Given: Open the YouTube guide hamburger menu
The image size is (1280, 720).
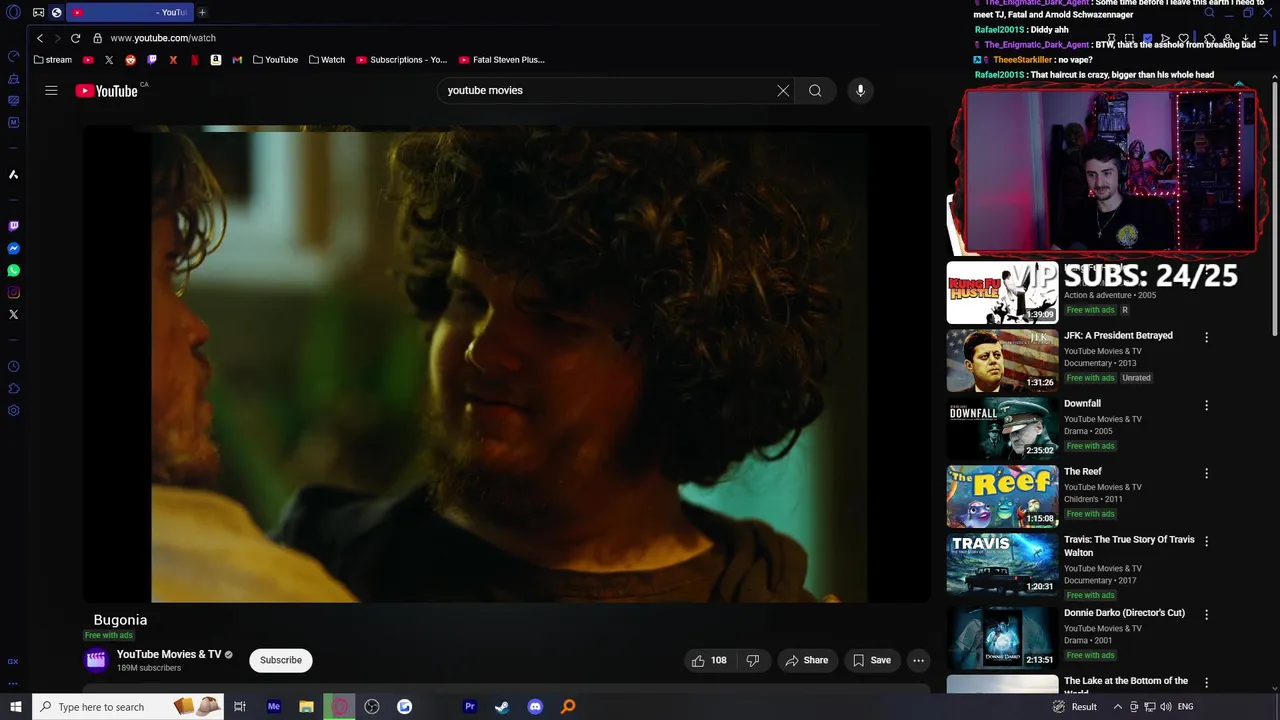Looking at the screenshot, I should (51, 90).
